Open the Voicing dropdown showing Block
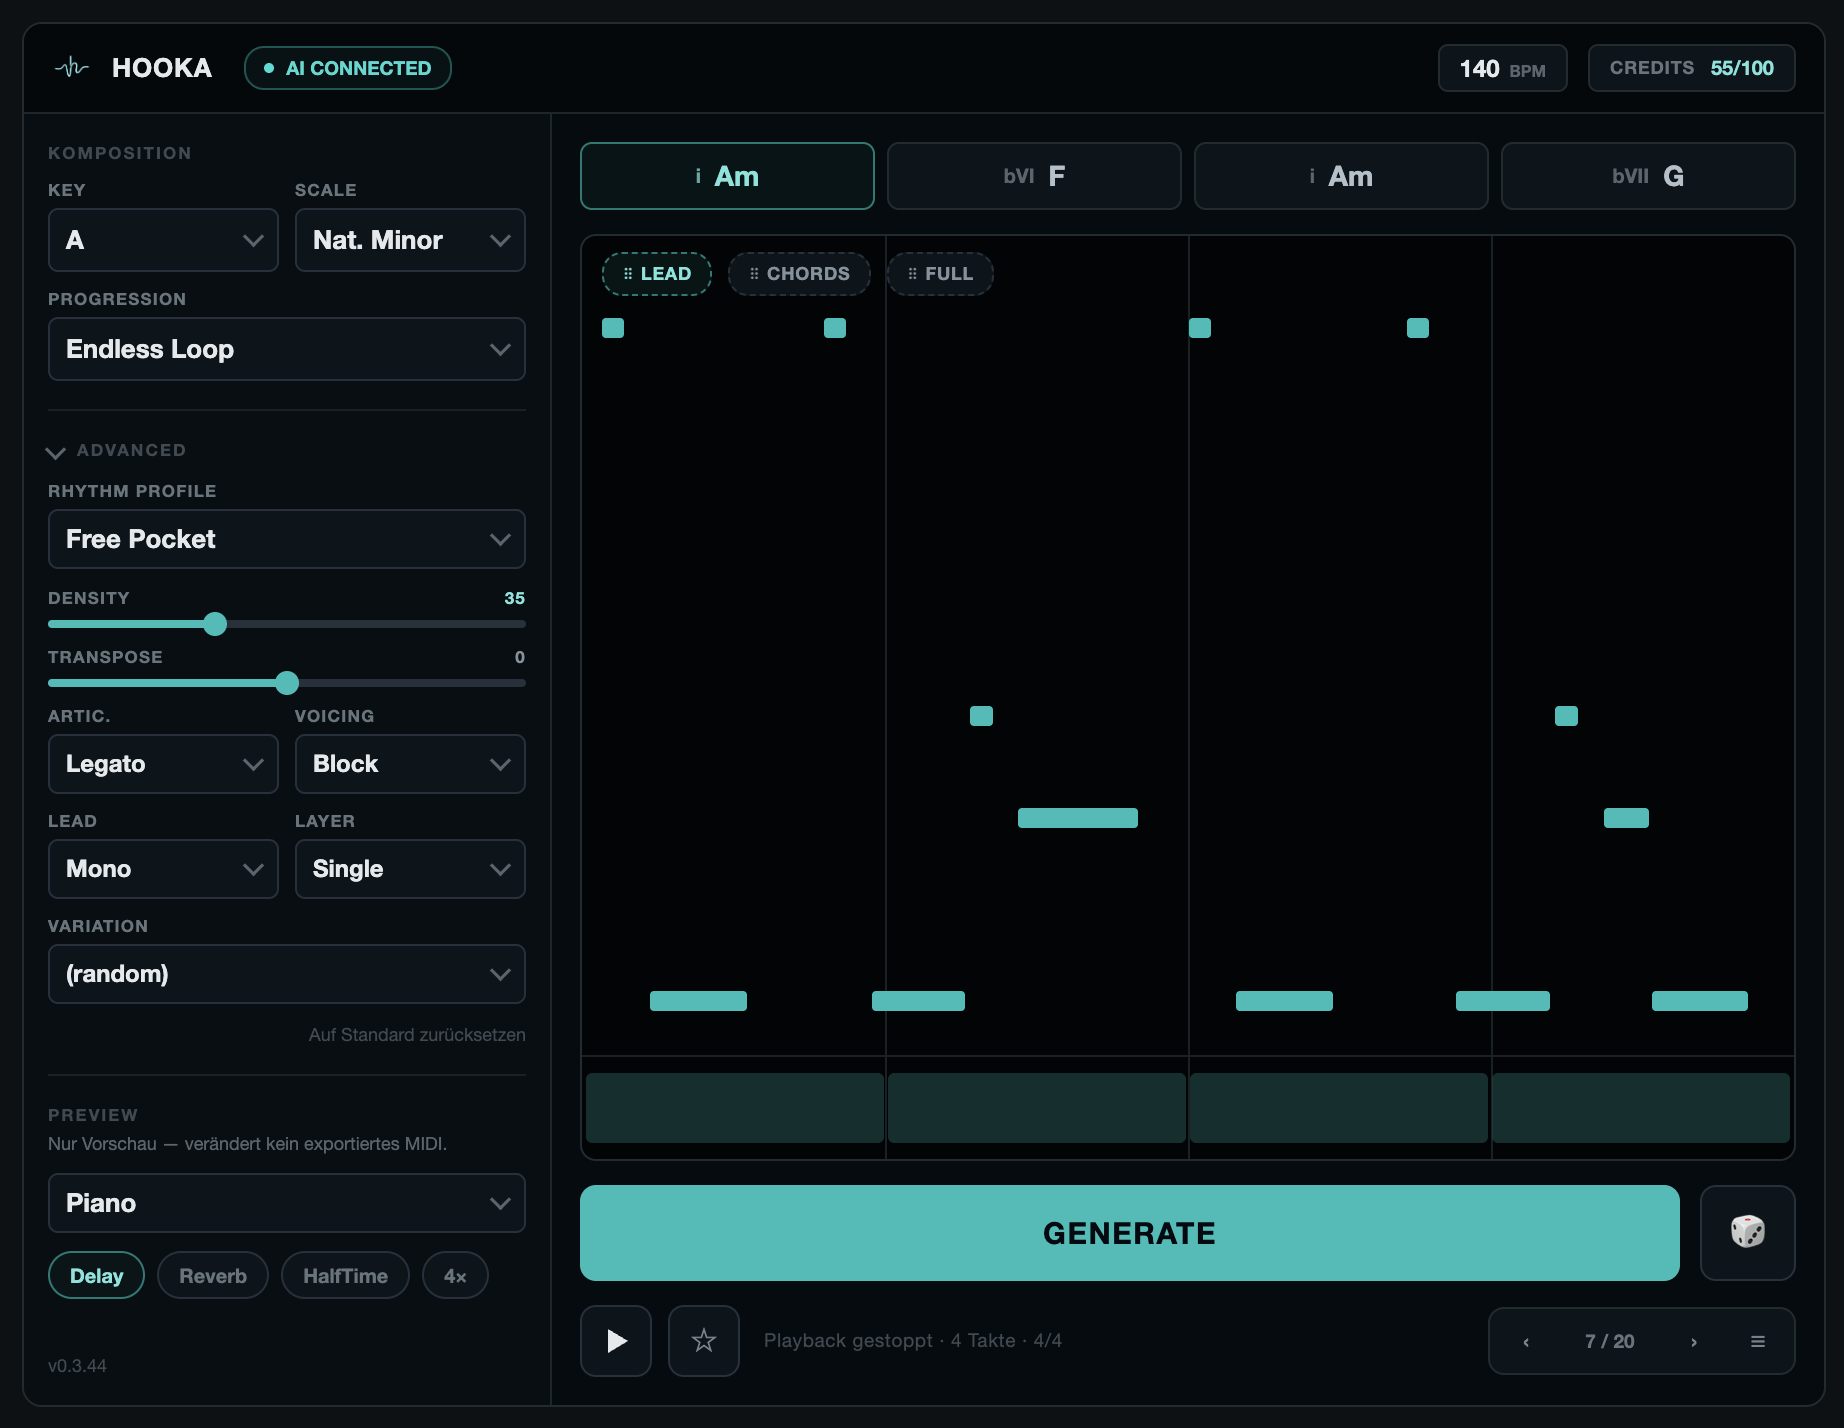Screen dimensions: 1844x1428 pos(410,764)
